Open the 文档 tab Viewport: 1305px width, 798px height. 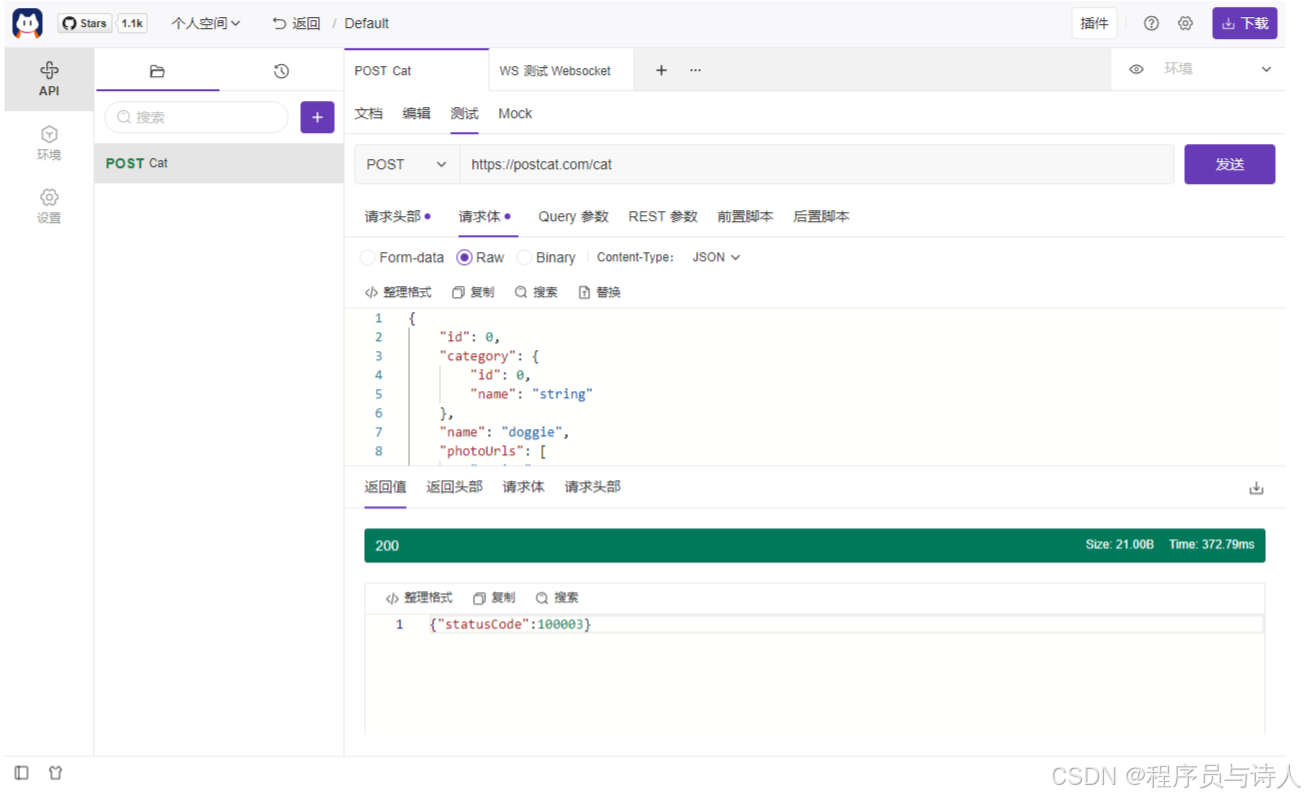[368, 113]
